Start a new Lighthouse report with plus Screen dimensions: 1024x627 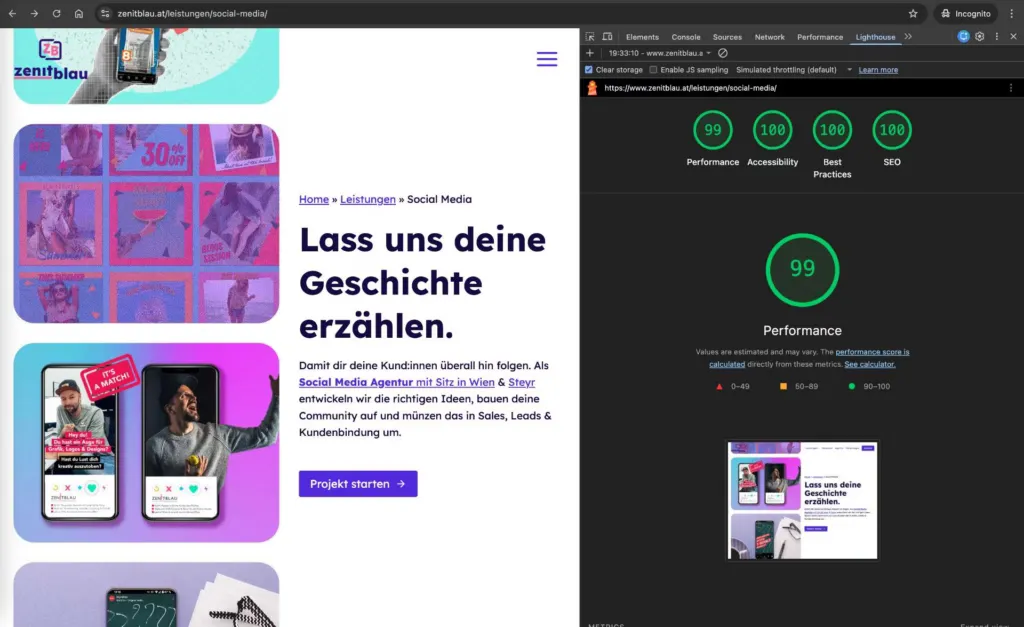point(590,53)
